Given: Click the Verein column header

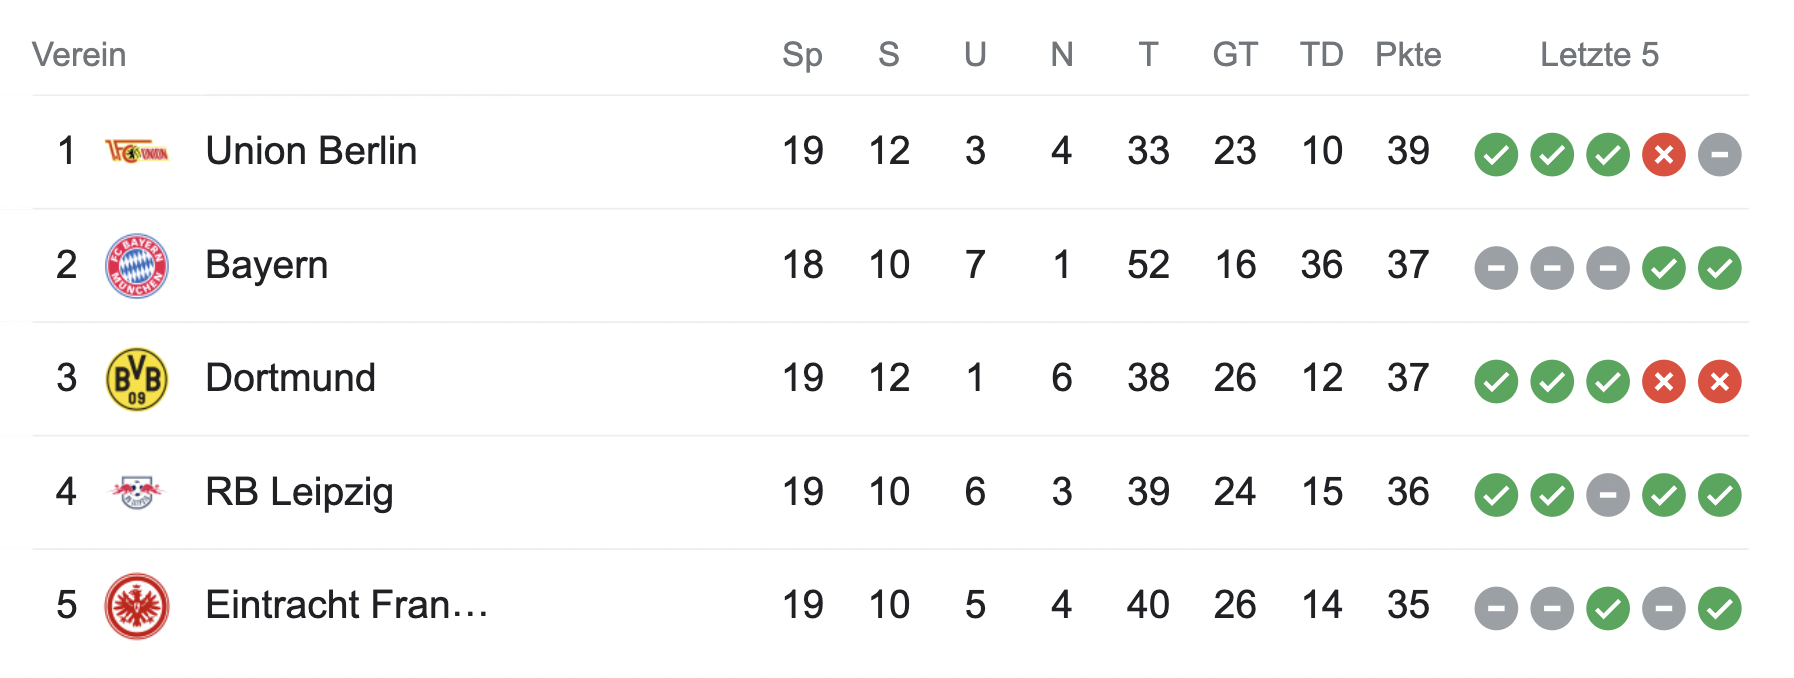Looking at the screenshot, I should tap(79, 54).
